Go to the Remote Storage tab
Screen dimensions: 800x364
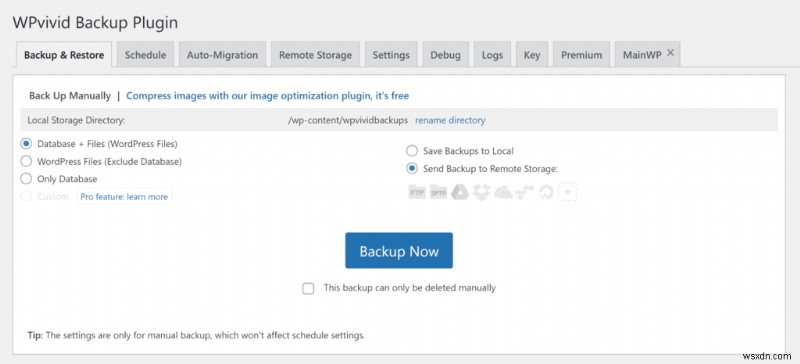tap(315, 55)
